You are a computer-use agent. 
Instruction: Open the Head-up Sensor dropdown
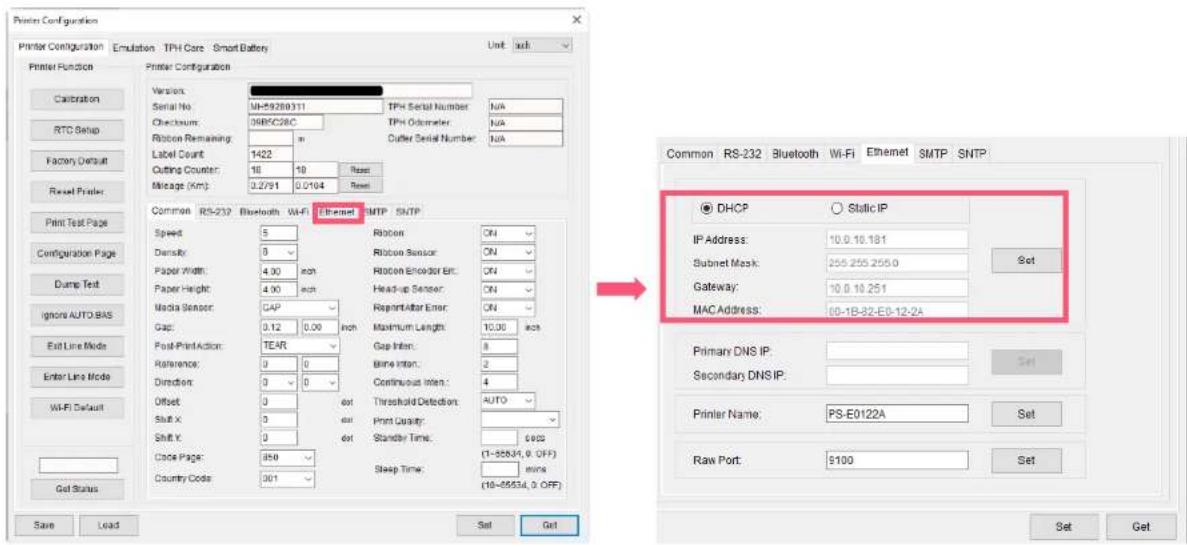pos(508,288)
